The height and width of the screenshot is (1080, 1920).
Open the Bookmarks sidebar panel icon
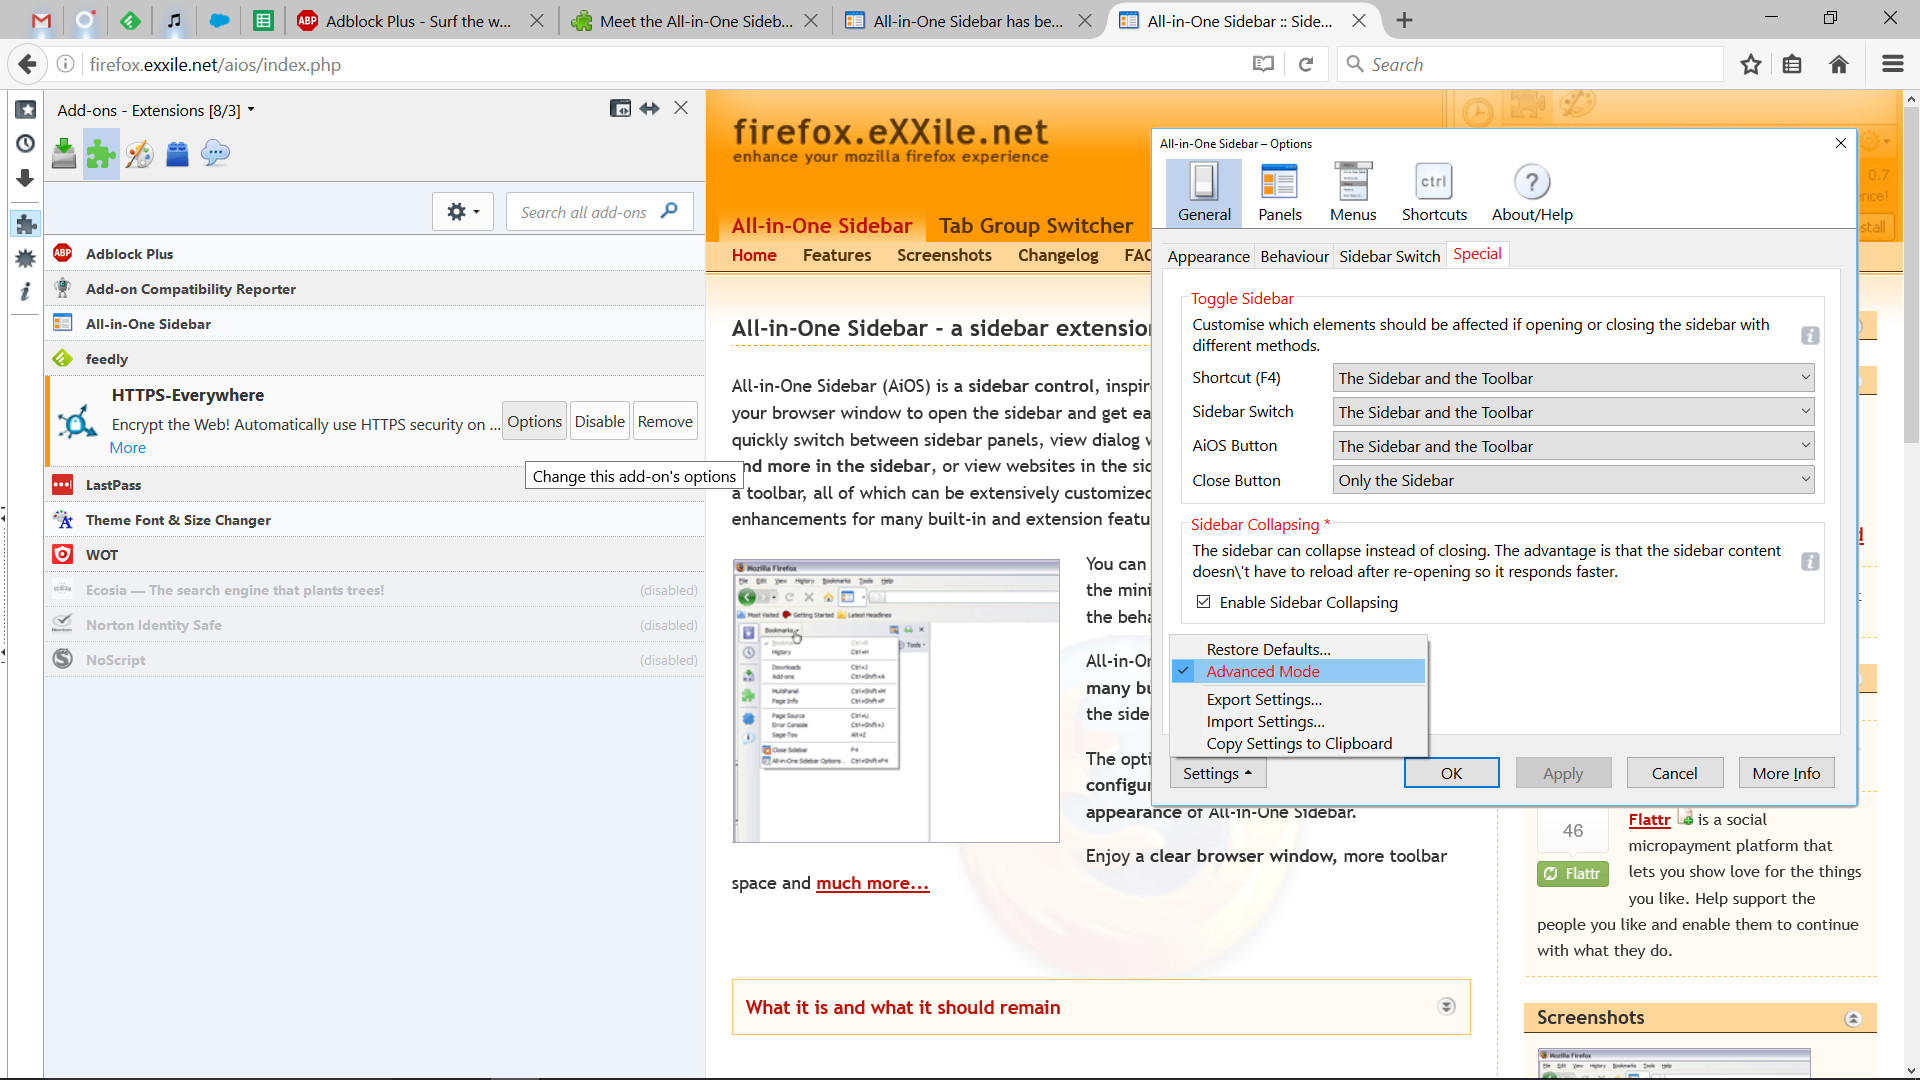[26, 110]
